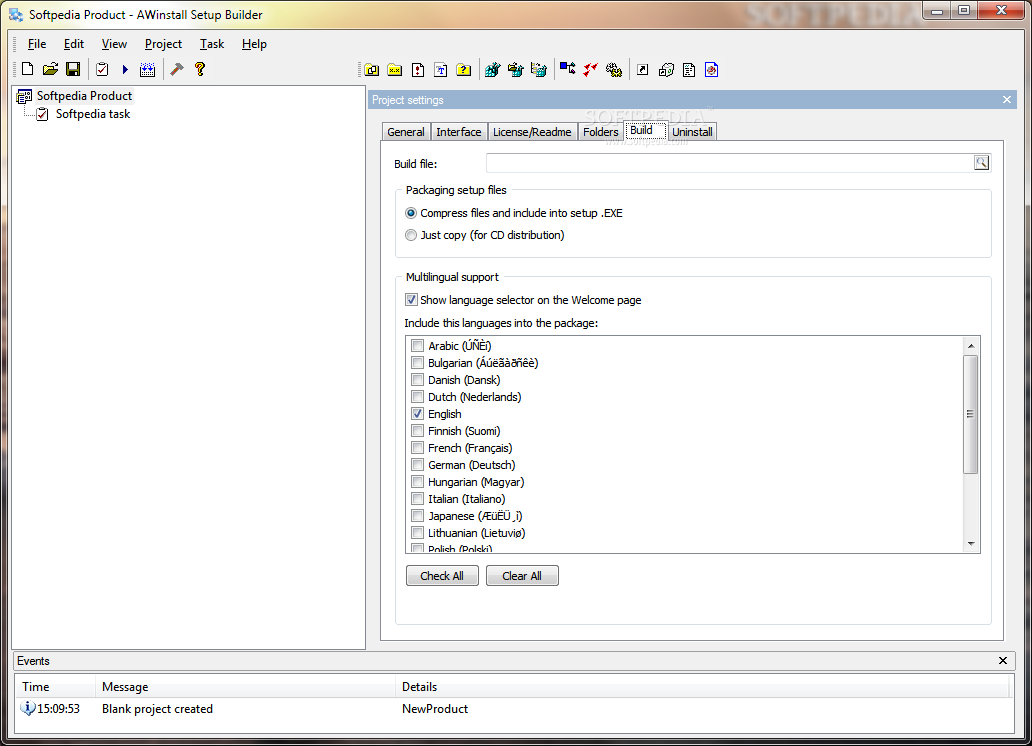Click the first teal registry cube icon
Viewport: 1032px width, 746px height.
click(492, 70)
